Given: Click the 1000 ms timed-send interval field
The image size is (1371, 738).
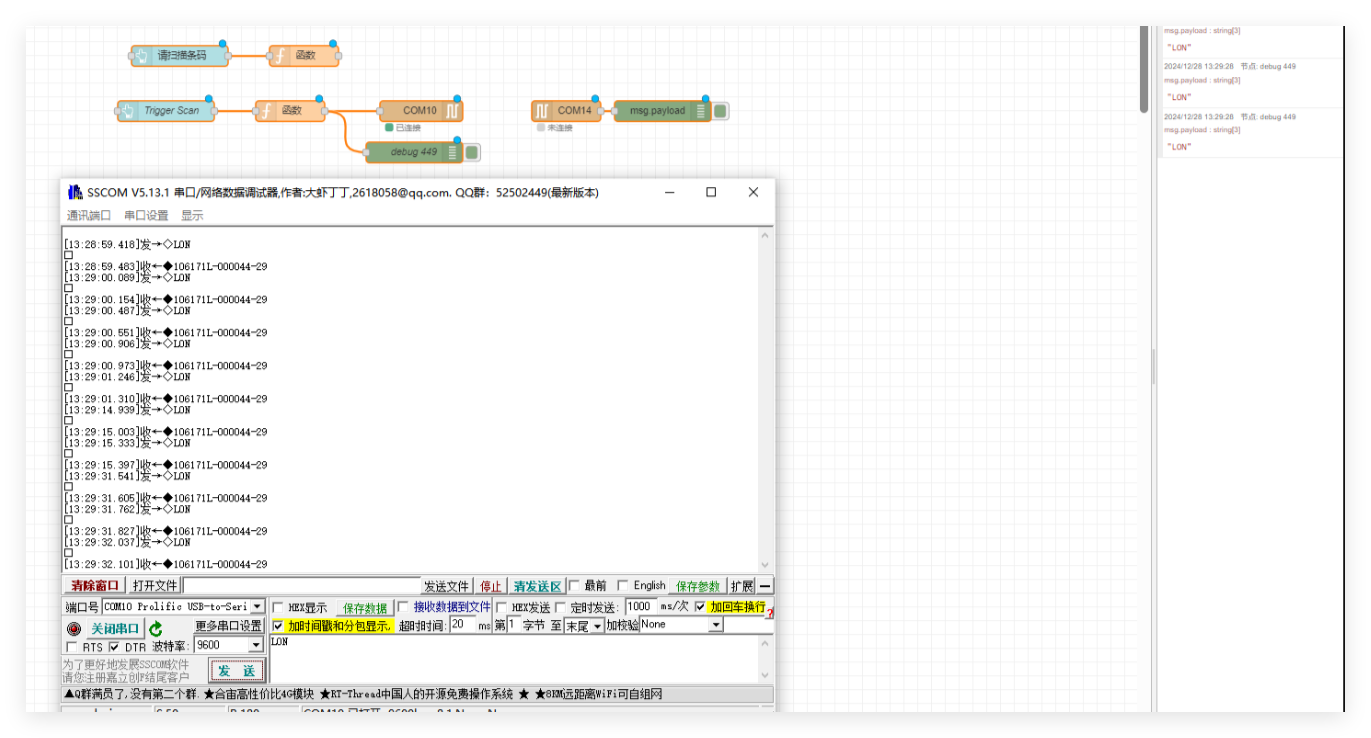Looking at the screenshot, I should [x=640, y=607].
